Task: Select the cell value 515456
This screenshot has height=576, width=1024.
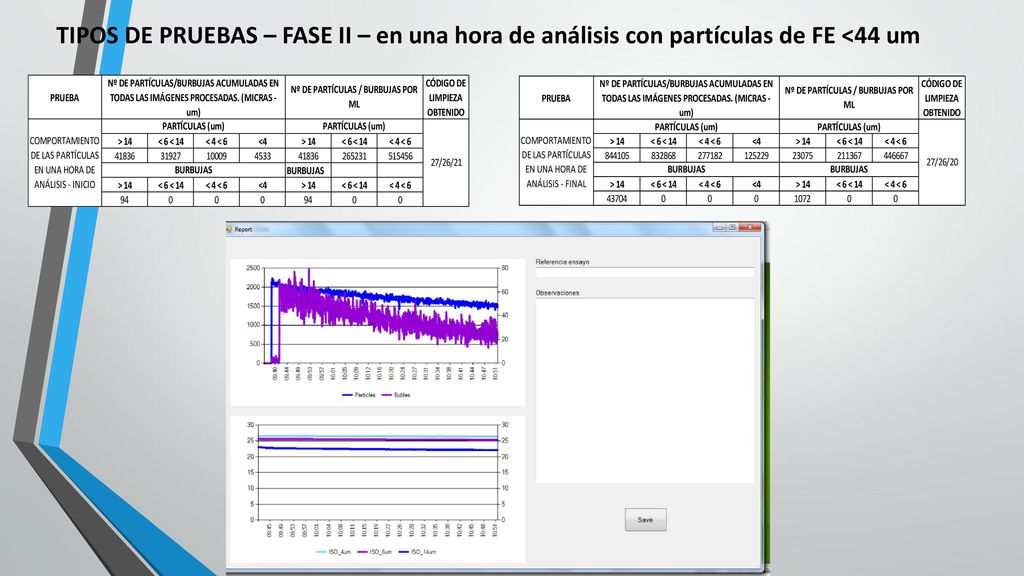Action: (400, 156)
